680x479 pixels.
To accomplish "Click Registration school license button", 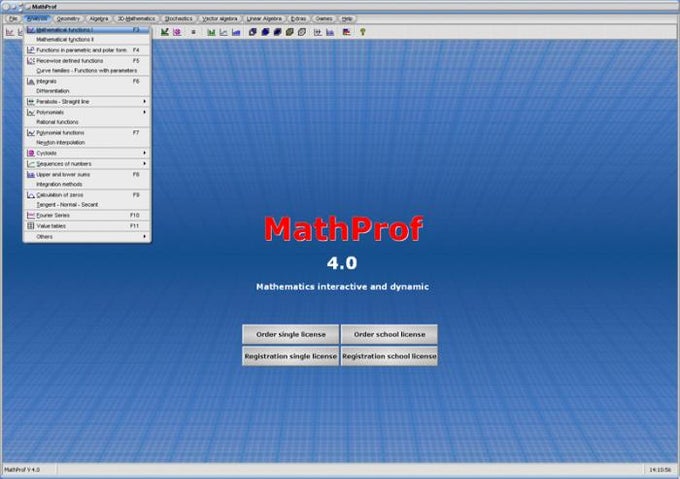I will click(x=389, y=356).
